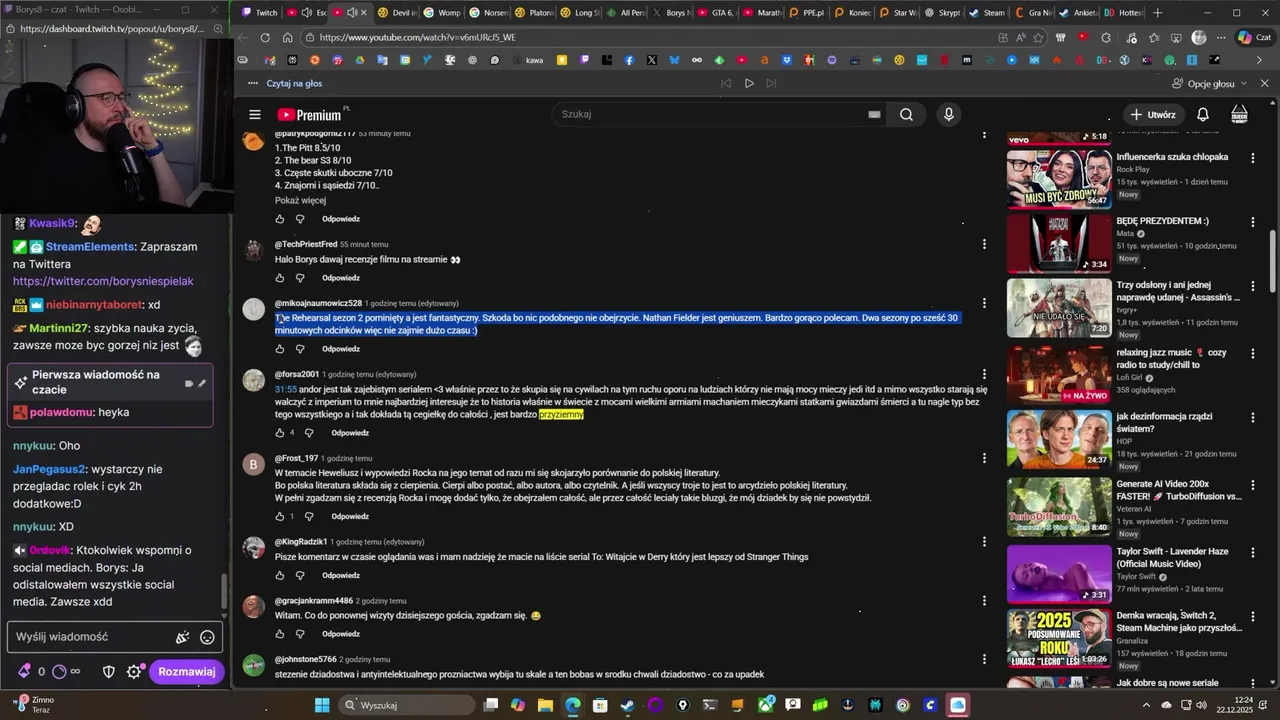Open the Twitter borysniespielak link in chat
Screen dimensions: 1280x720
pyautogui.click(x=103, y=281)
